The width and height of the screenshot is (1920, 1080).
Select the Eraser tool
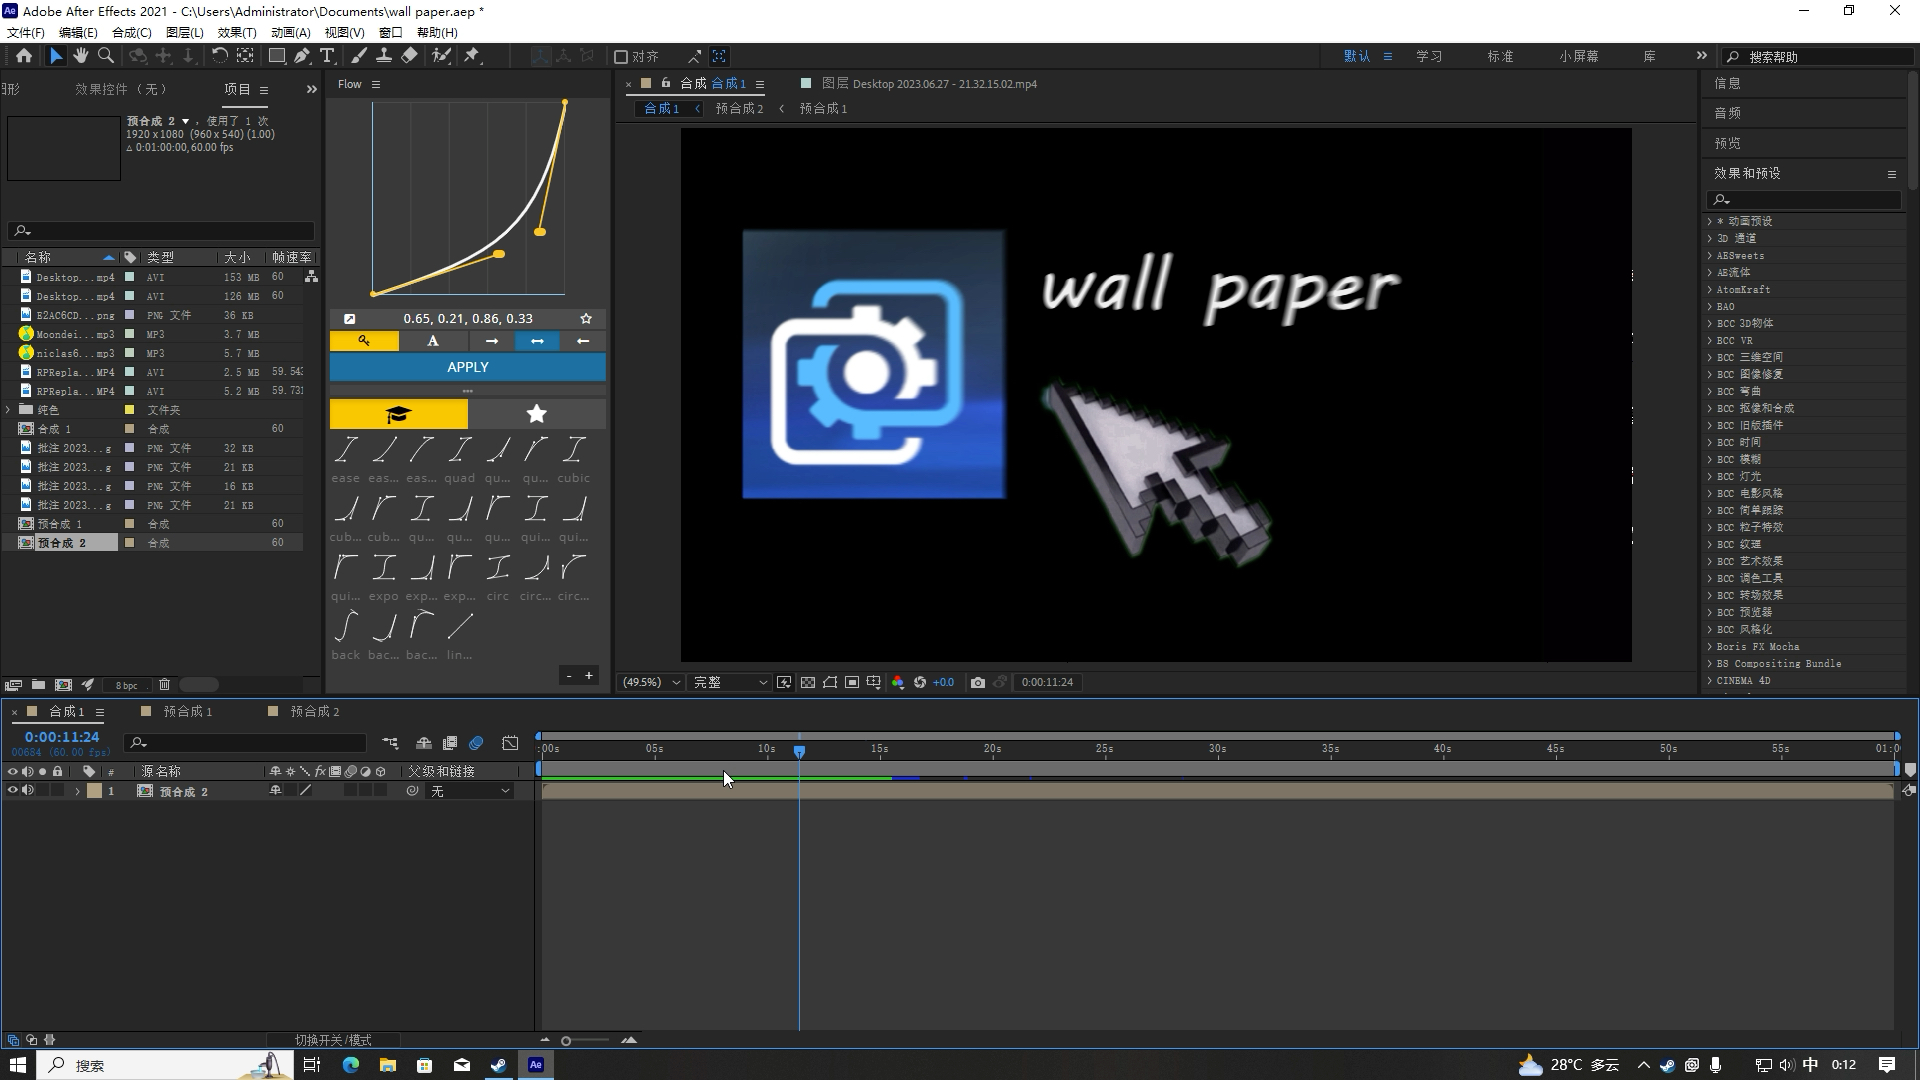[409, 56]
